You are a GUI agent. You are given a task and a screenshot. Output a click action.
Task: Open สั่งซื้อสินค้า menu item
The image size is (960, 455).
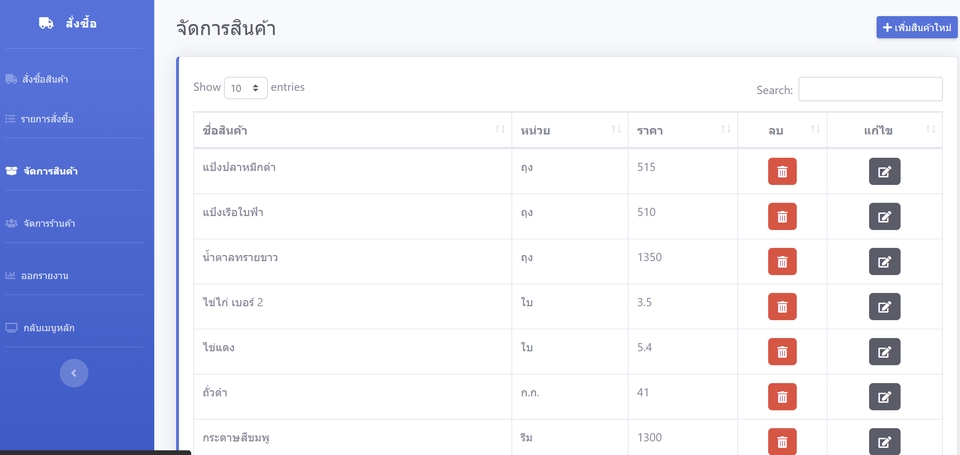(45, 79)
